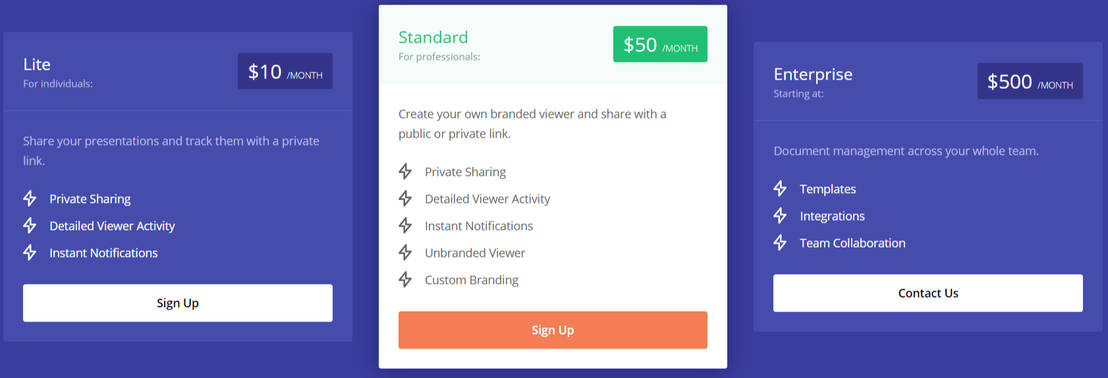Click the lightning icon beside Templates
The height and width of the screenshot is (378, 1108).
point(780,189)
